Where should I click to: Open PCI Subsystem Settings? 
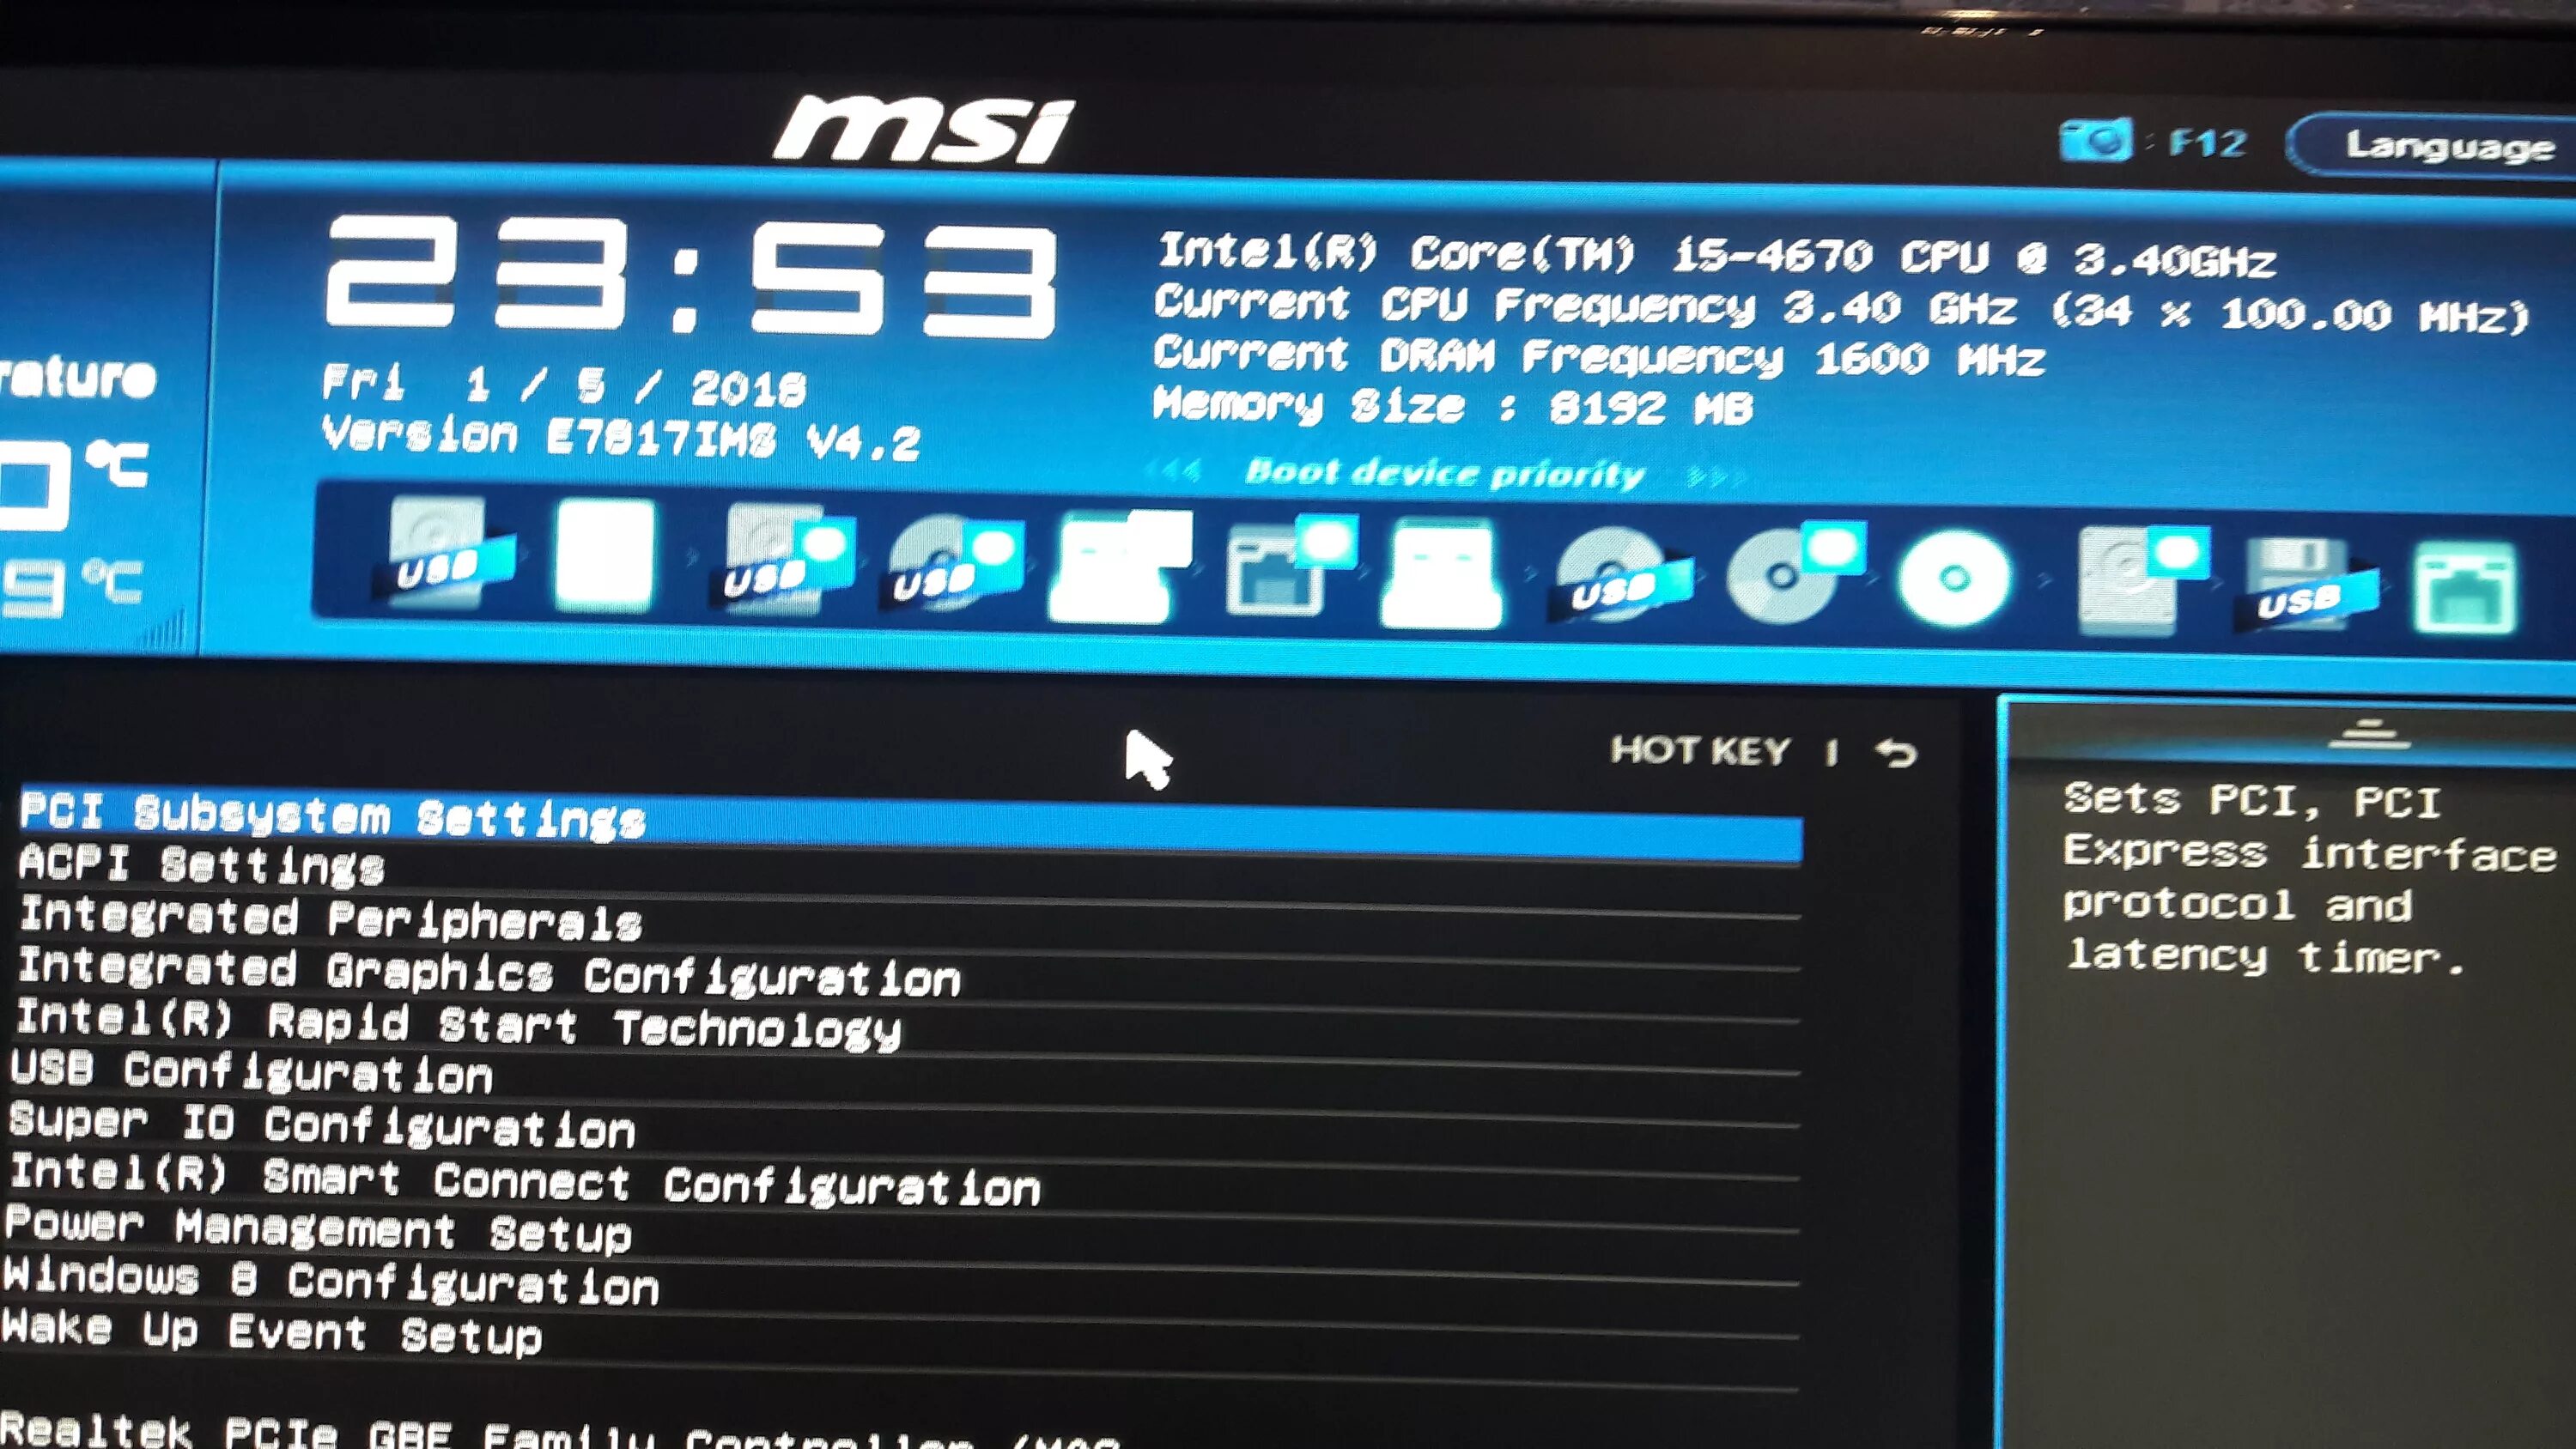point(333,816)
